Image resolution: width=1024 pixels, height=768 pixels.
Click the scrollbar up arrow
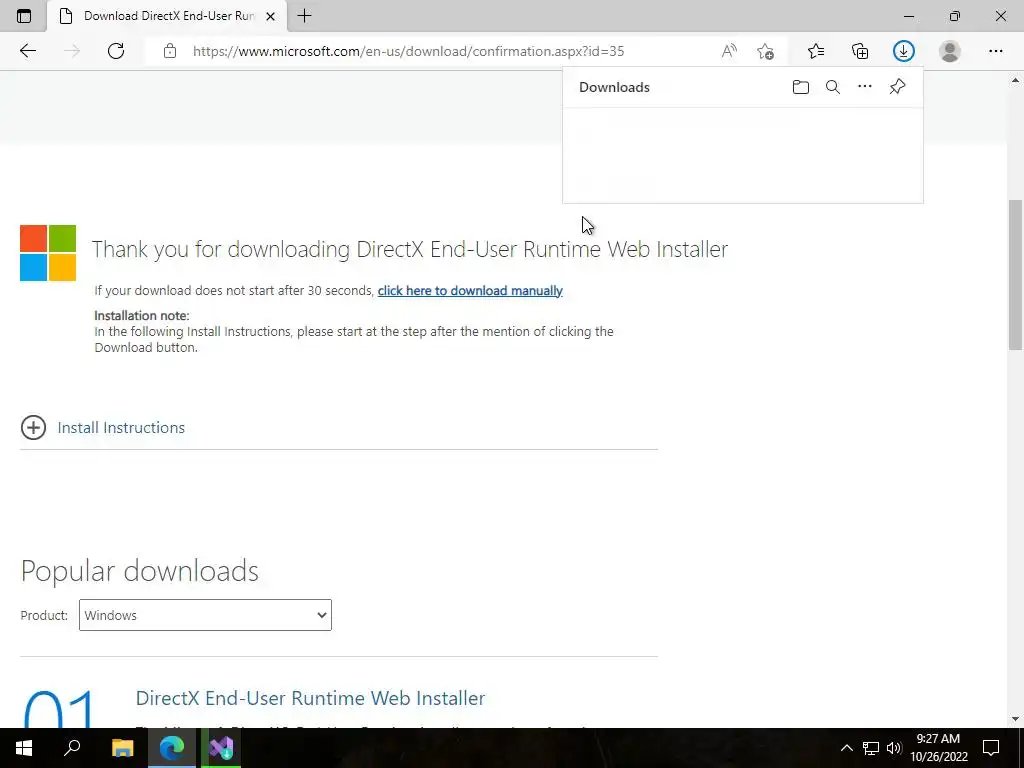pos(1015,81)
